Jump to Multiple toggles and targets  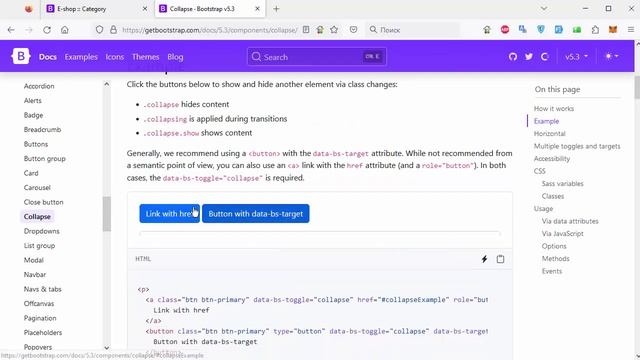[x=577, y=146]
